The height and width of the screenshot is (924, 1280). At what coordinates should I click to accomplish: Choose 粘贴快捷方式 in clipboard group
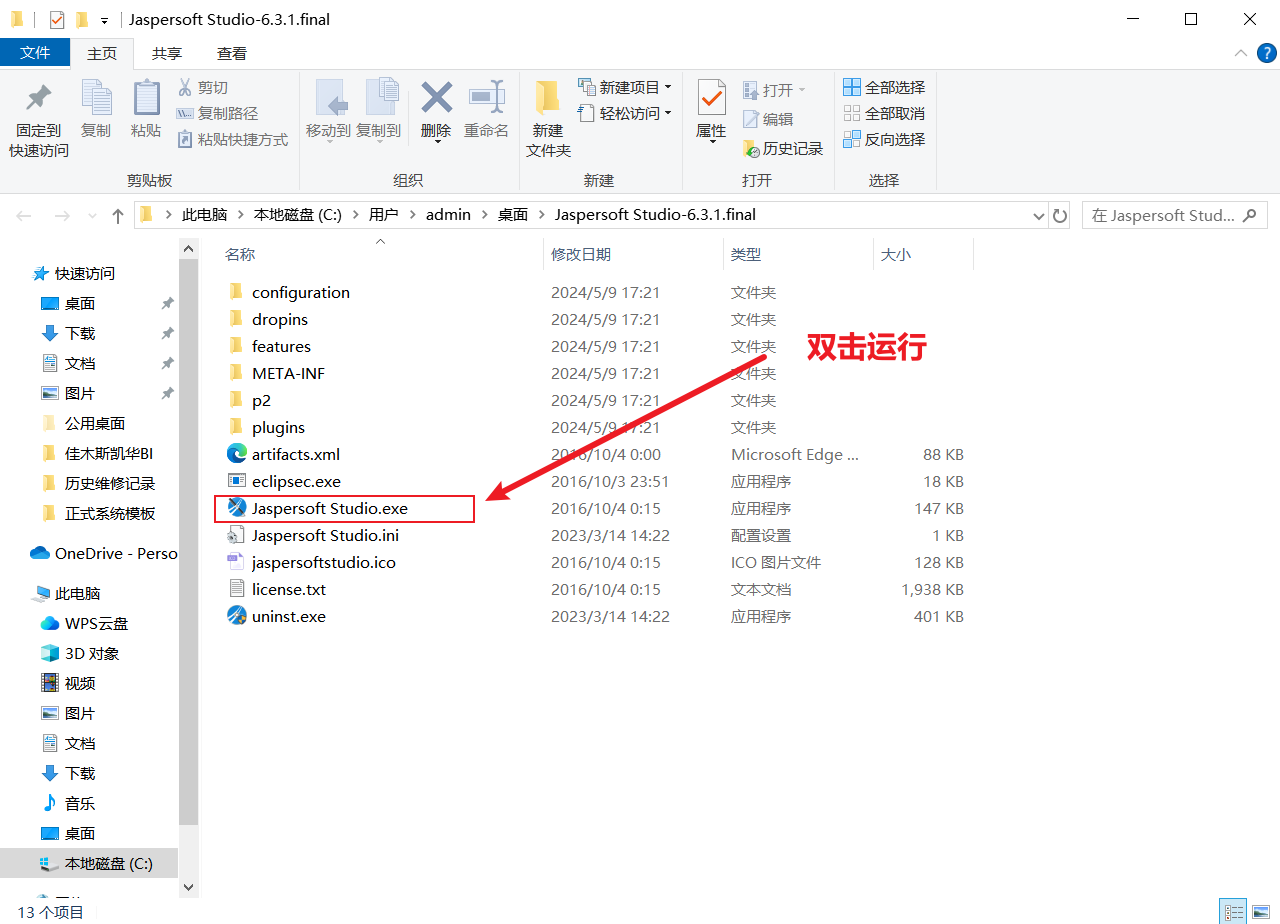(x=232, y=140)
